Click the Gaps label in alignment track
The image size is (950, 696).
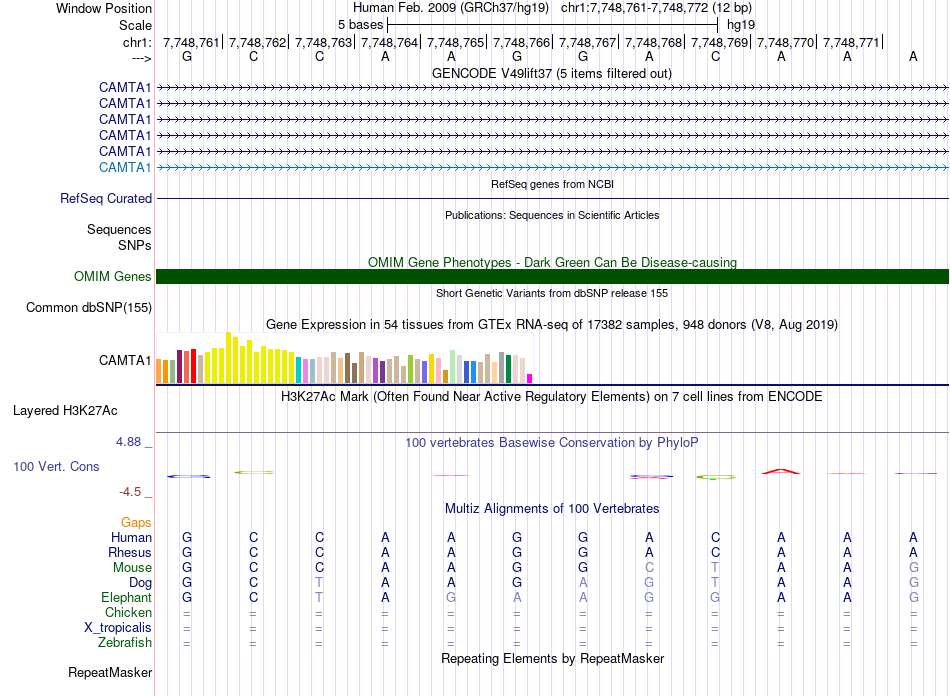click(x=136, y=522)
